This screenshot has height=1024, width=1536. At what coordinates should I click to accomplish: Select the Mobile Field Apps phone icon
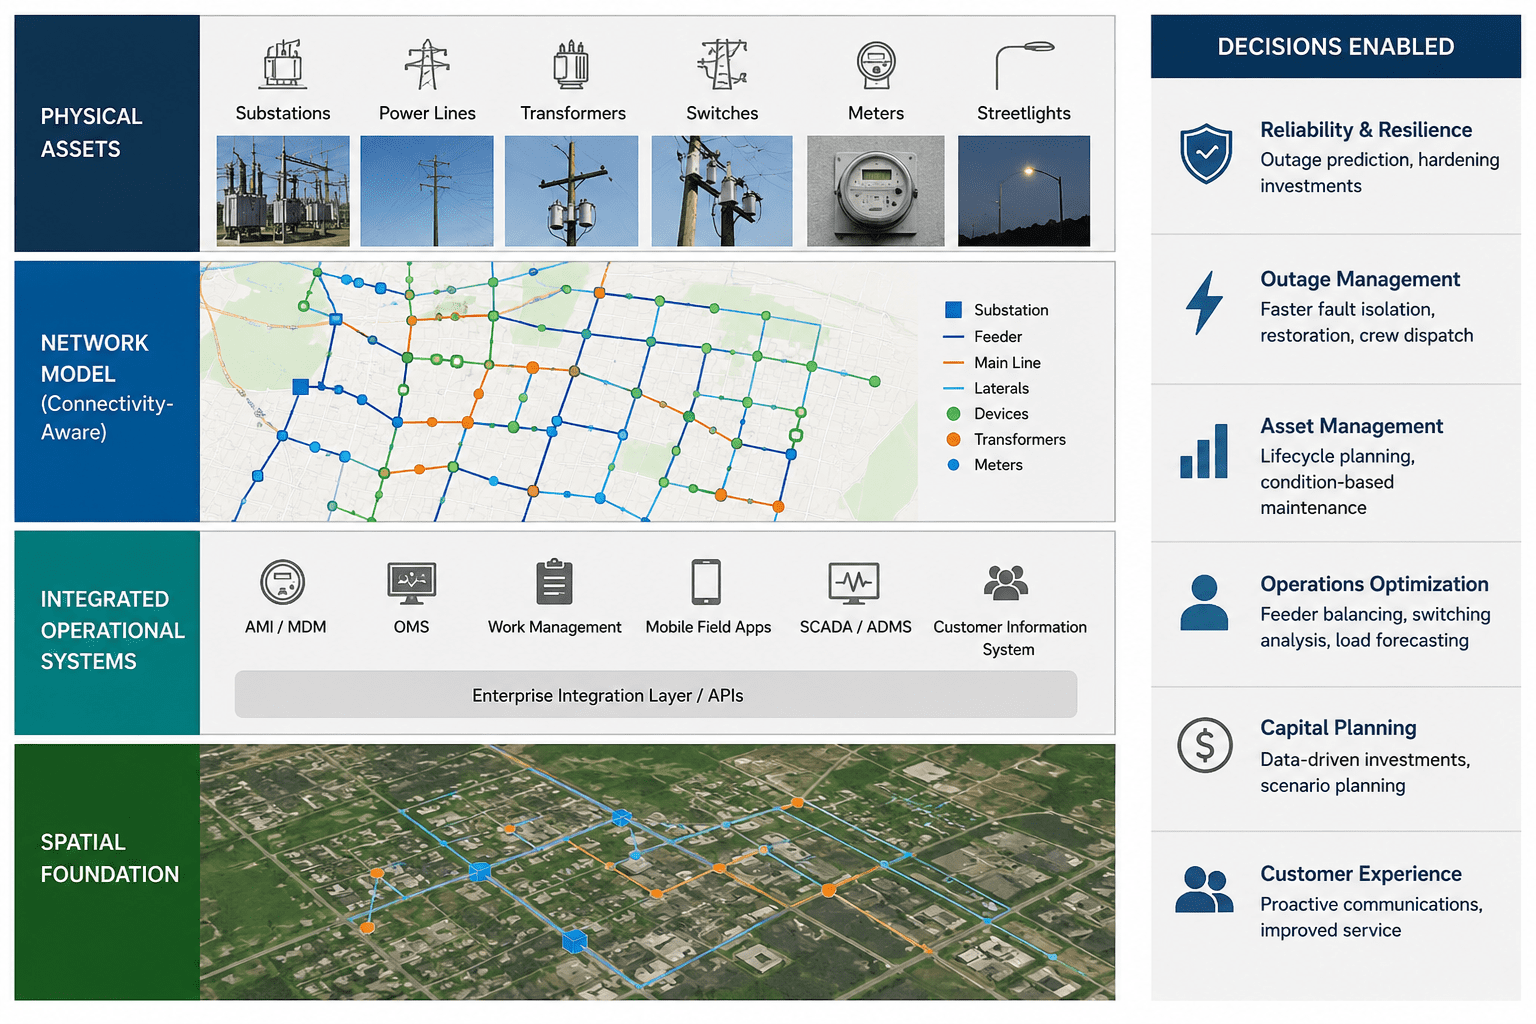click(x=706, y=582)
